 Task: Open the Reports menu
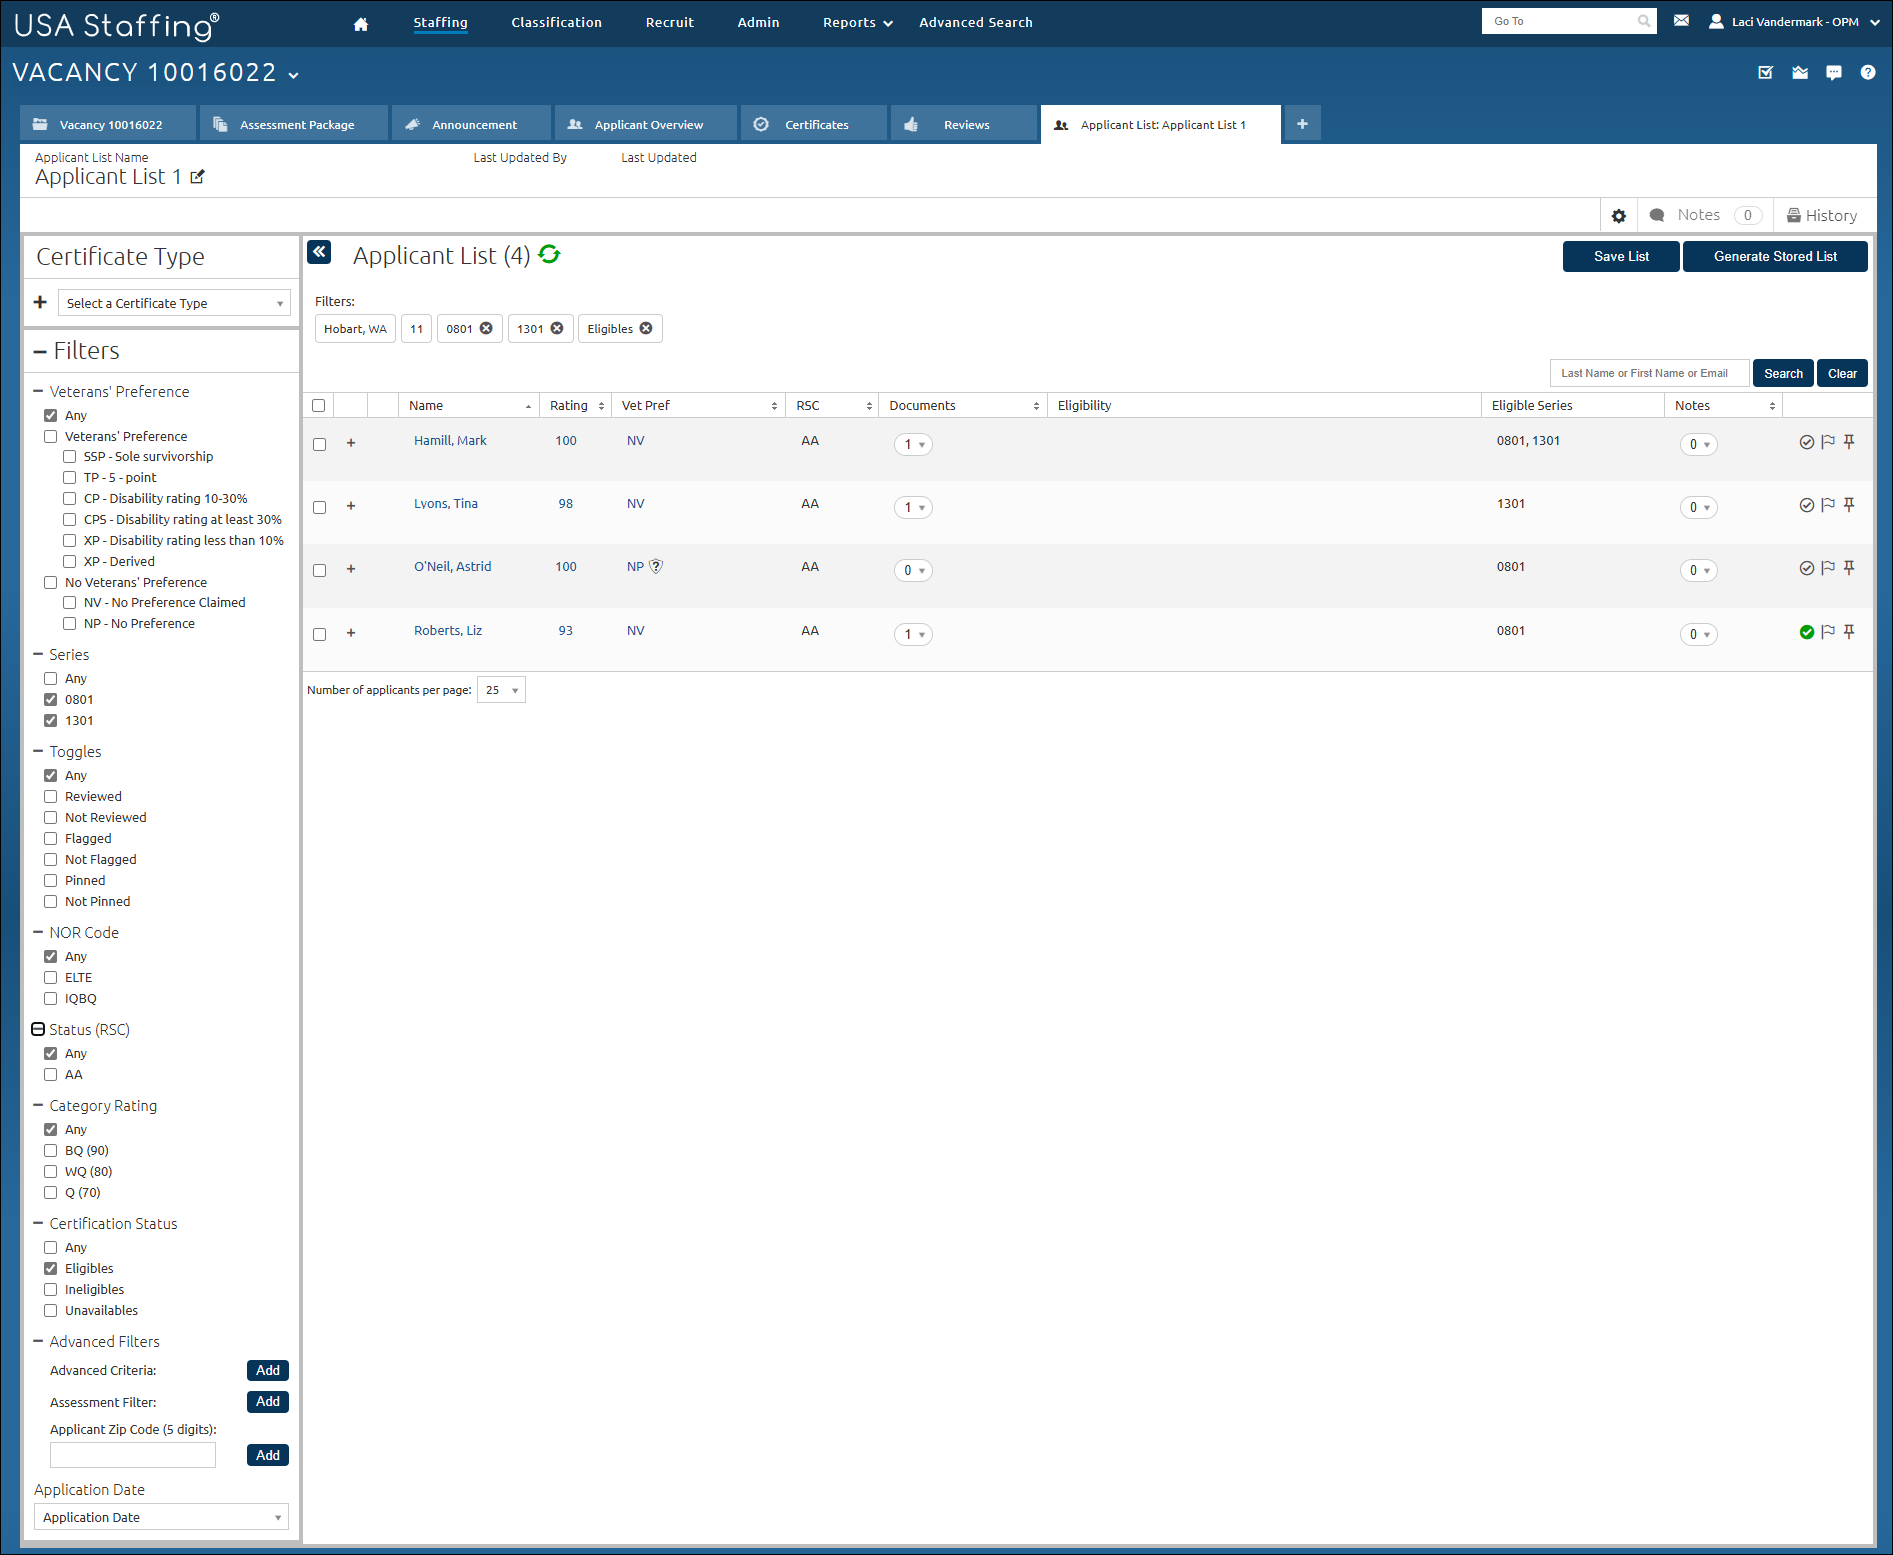(857, 22)
